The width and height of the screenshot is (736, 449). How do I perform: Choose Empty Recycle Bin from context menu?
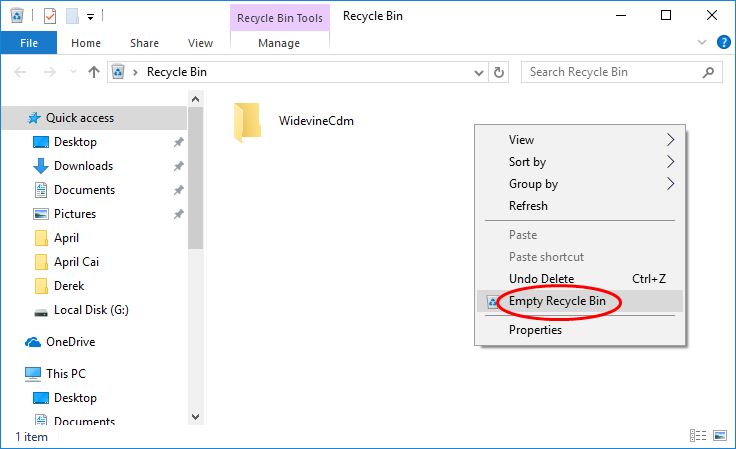556,301
